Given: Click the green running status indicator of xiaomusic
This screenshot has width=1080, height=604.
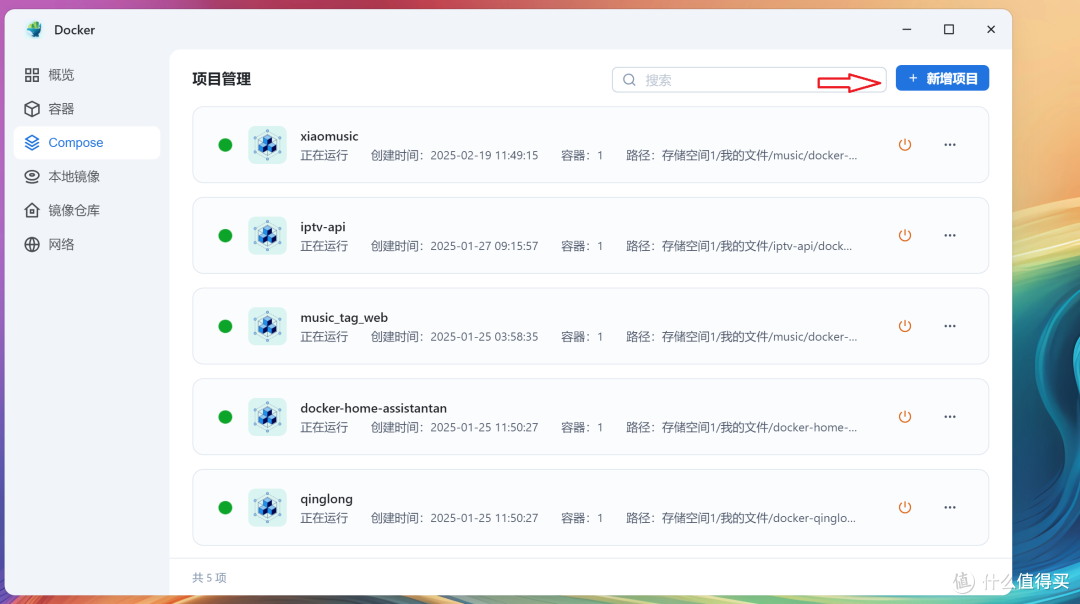Looking at the screenshot, I should tap(224, 144).
